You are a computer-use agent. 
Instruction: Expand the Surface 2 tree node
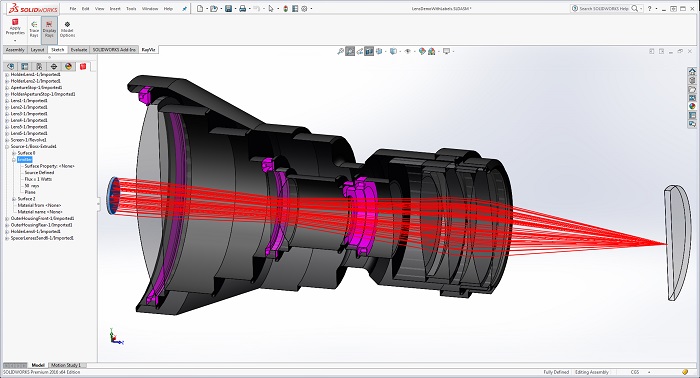pos(14,199)
